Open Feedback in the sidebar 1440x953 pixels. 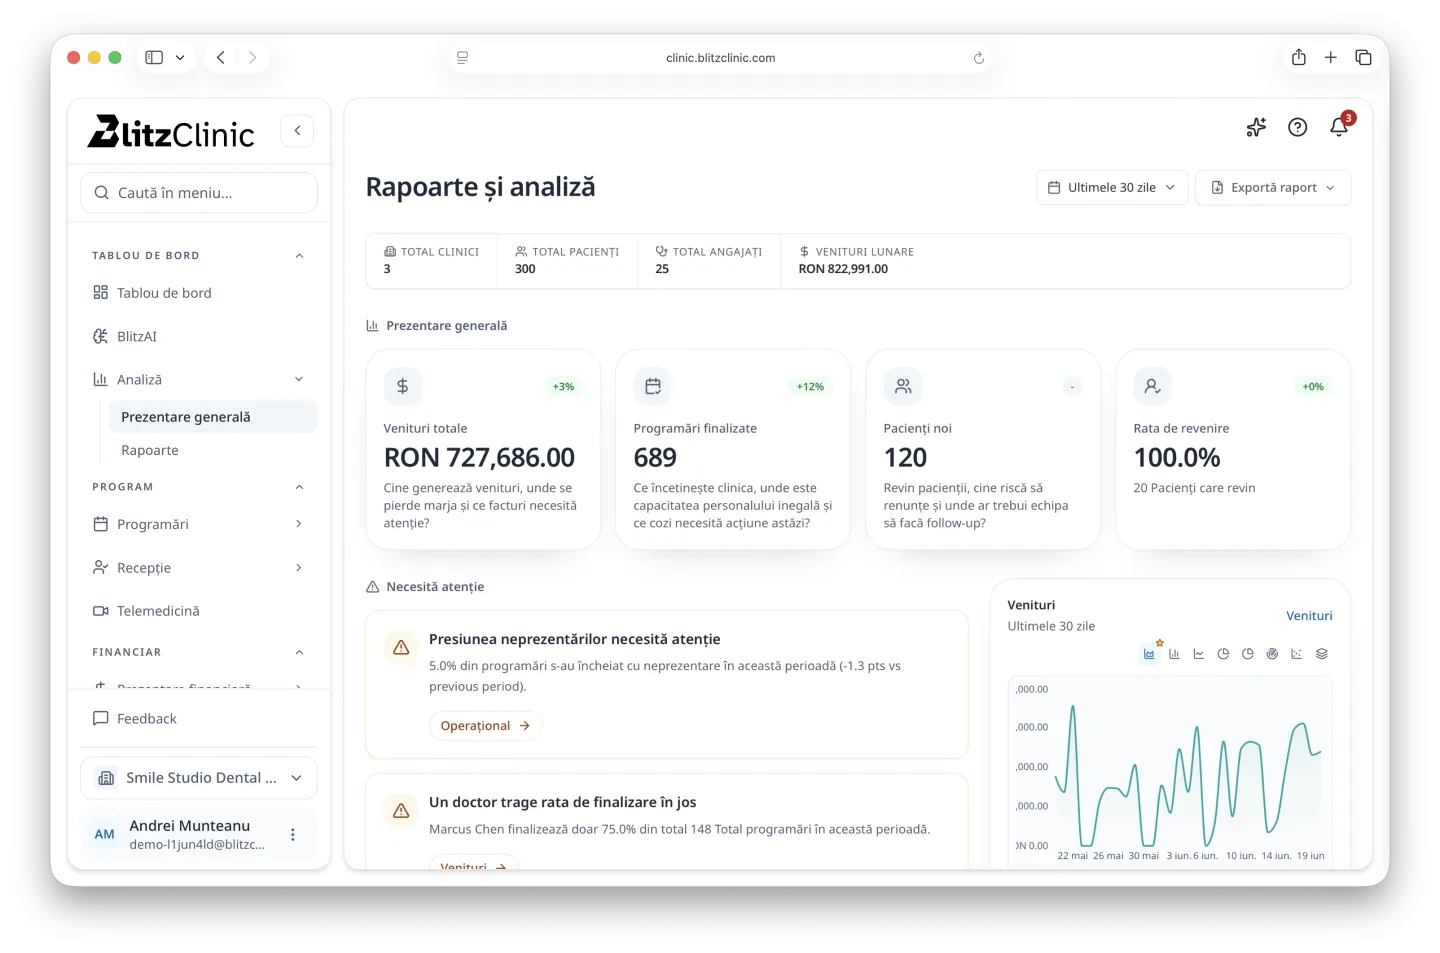(x=199, y=719)
